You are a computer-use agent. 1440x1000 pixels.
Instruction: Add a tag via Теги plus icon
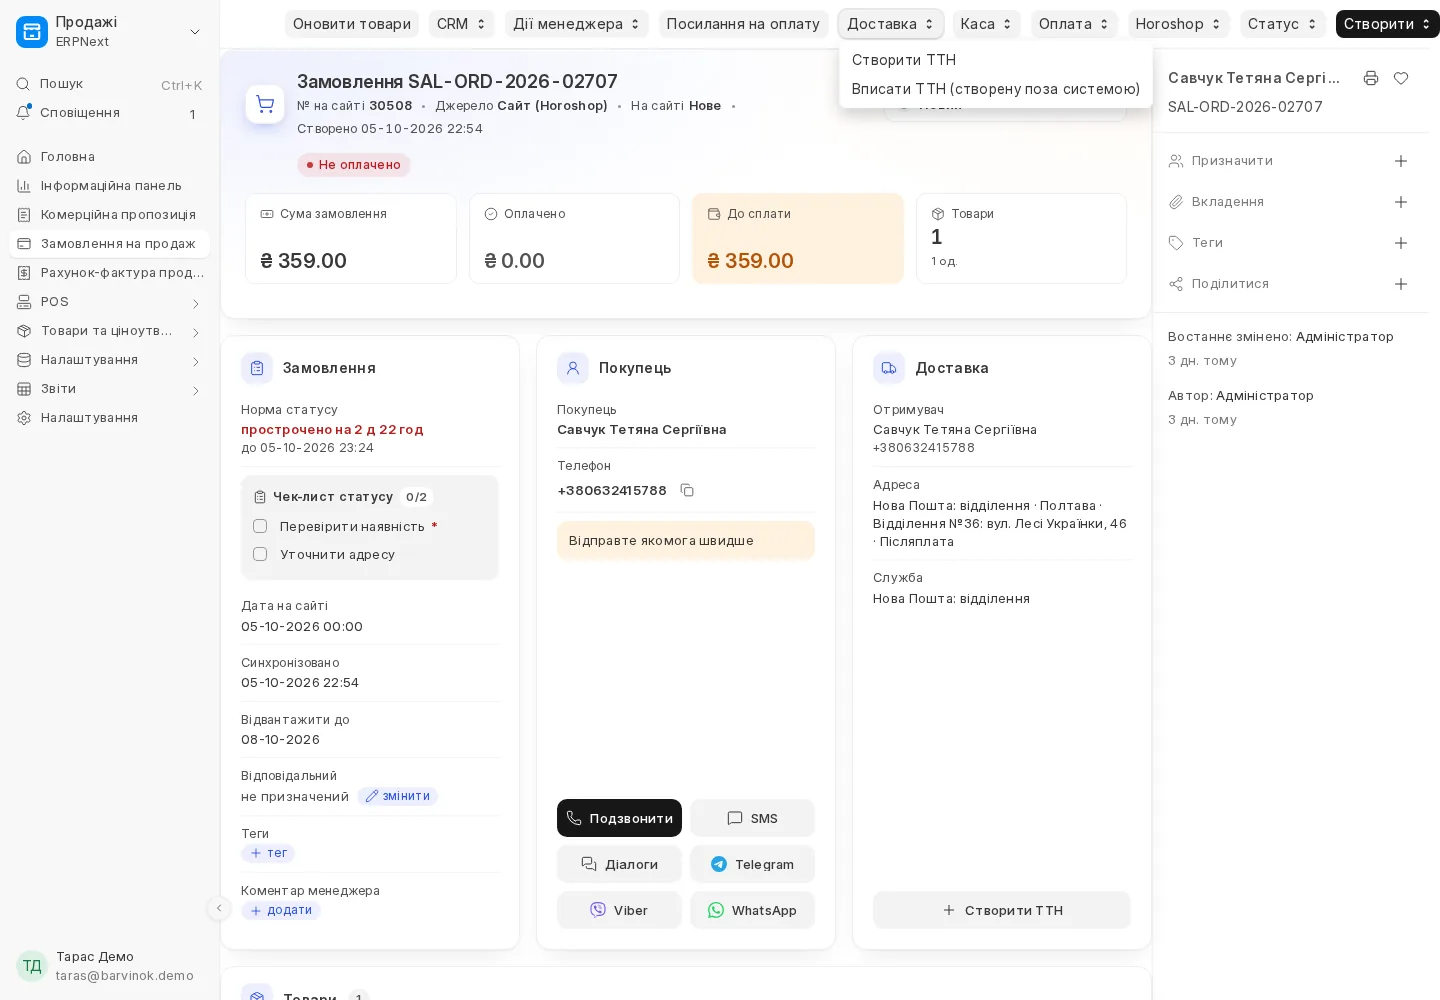[x=1401, y=243]
